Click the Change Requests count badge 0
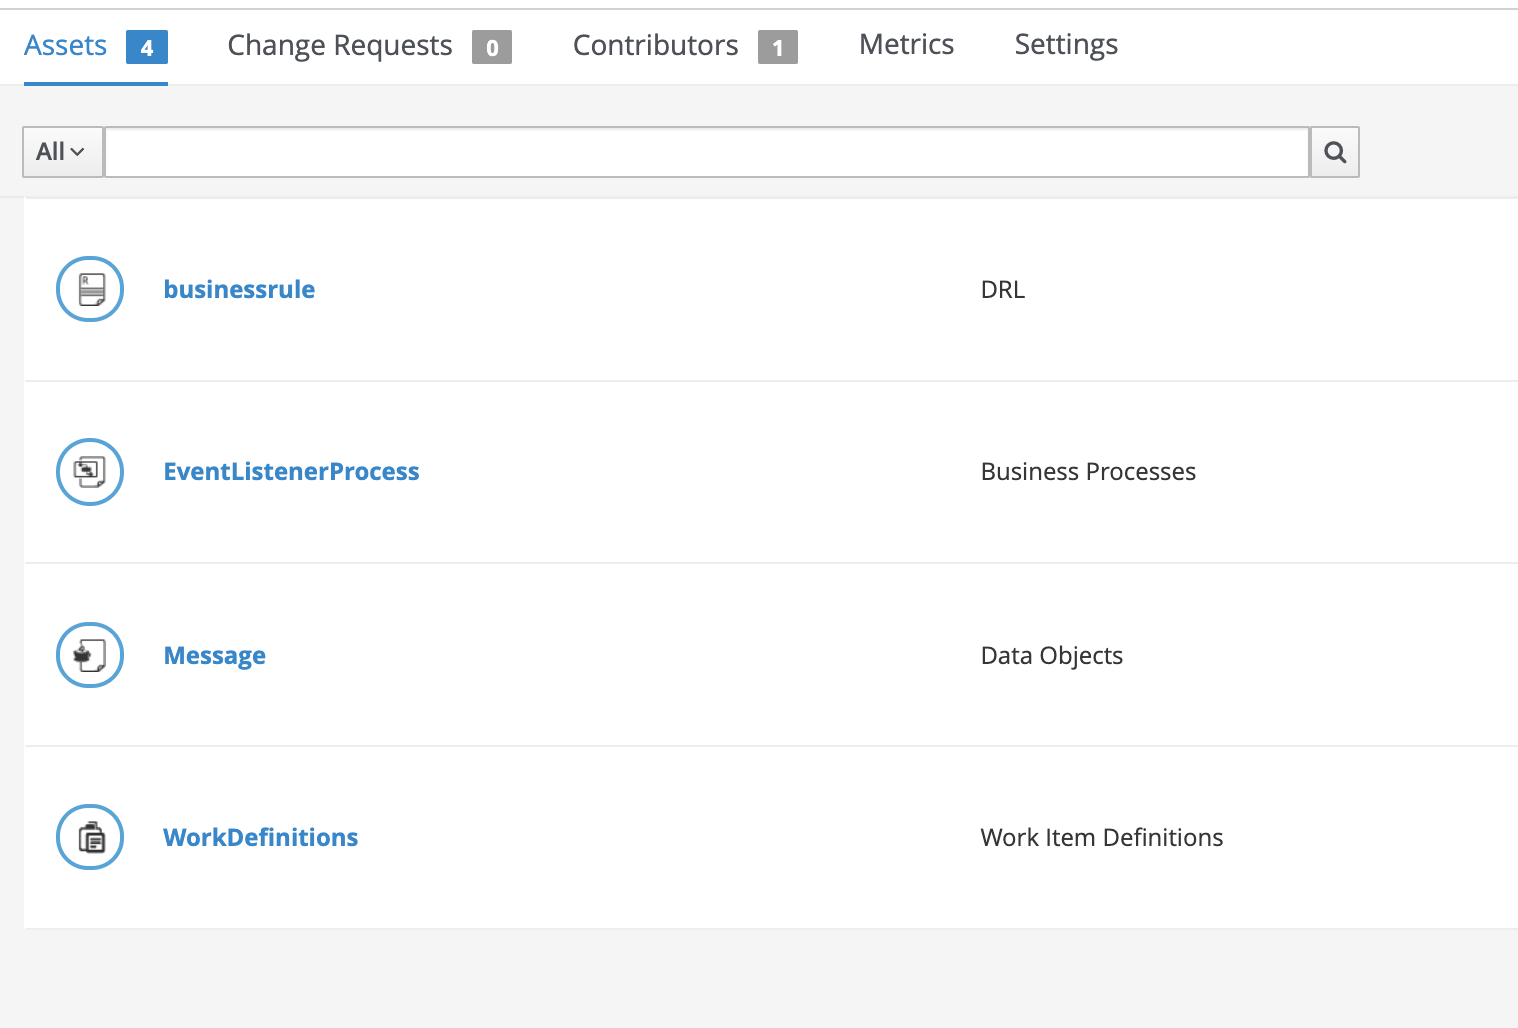 point(492,47)
